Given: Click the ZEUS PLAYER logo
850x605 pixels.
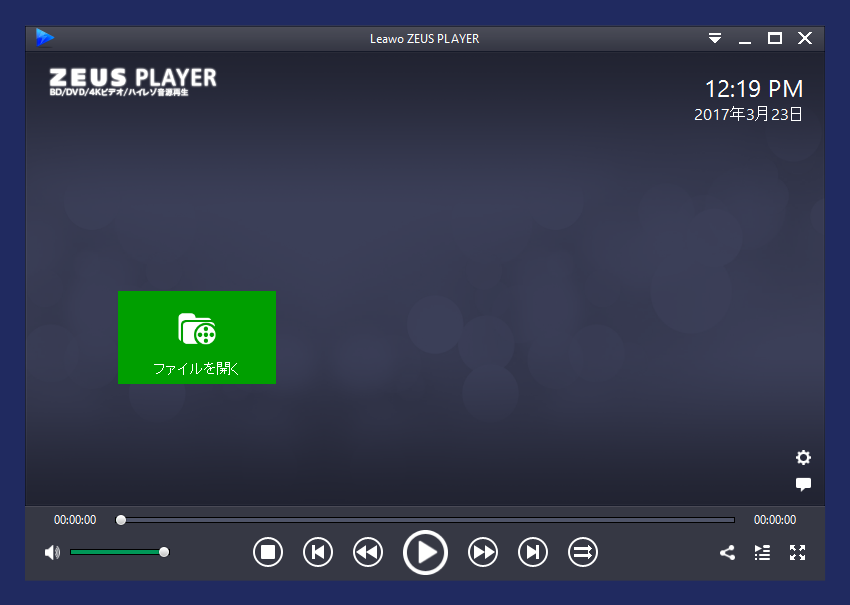Looking at the screenshot, I should click(133, 80).
